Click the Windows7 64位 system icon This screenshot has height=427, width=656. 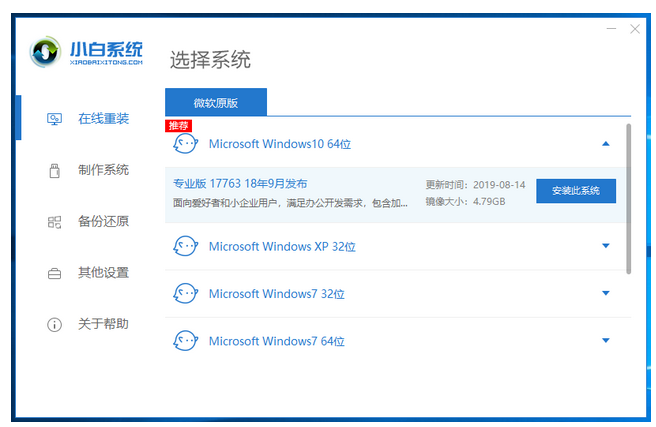point(185,341)
